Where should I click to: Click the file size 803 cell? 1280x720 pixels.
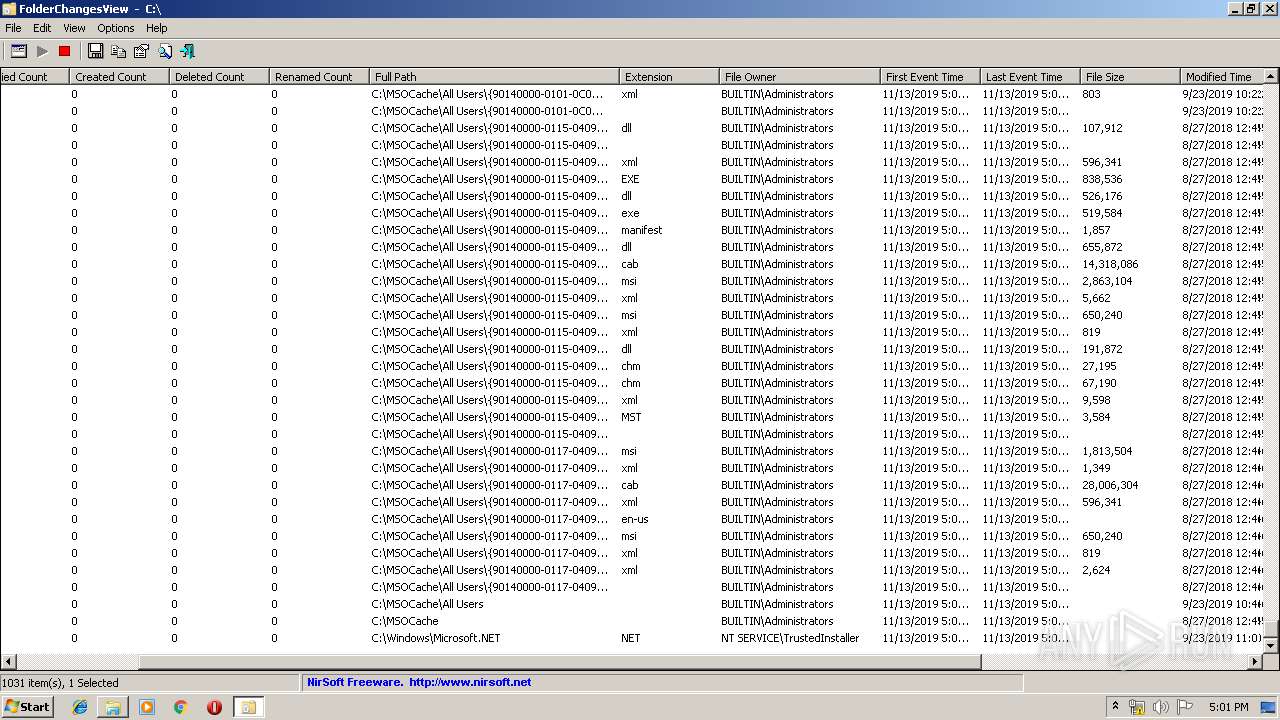(x=1091, y=94)
